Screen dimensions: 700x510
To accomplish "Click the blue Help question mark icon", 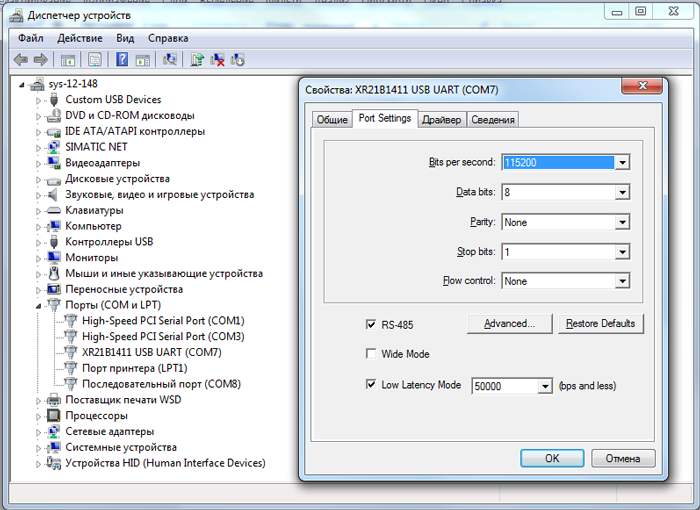I will [x=122, y=60].
